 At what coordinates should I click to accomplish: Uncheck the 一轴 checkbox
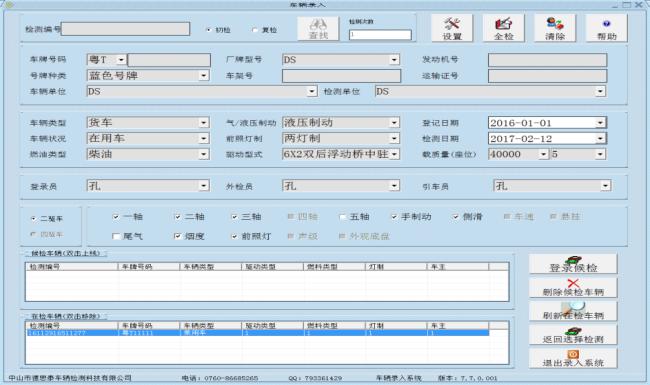(116, 217)
